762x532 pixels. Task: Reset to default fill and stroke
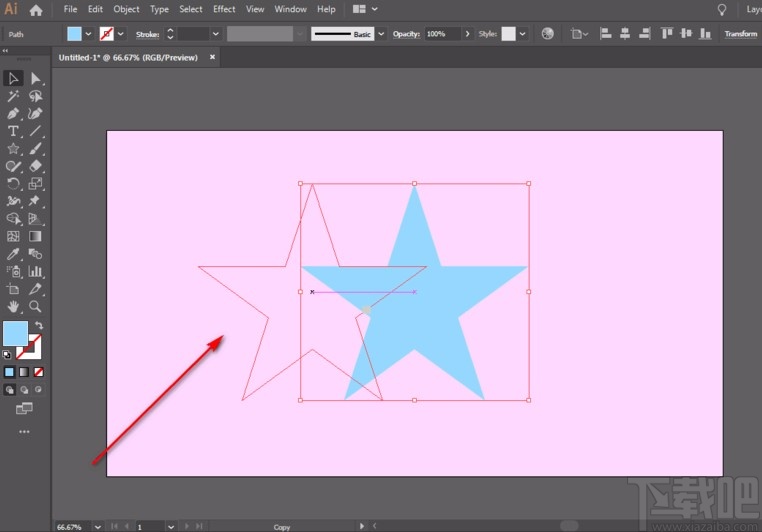[x=7, y=355]
